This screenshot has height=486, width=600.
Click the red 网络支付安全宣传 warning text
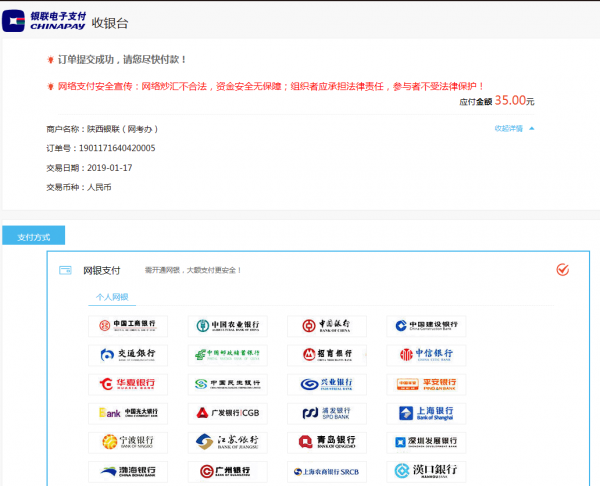pos(271,86)
